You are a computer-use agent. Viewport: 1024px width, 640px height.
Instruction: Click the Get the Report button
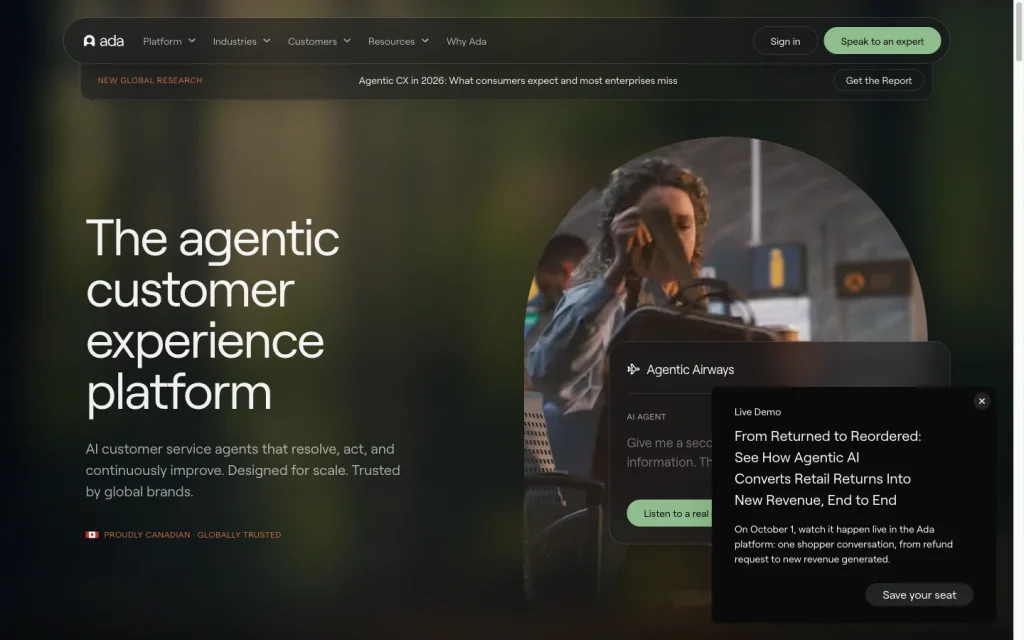[x=878, y=80]
